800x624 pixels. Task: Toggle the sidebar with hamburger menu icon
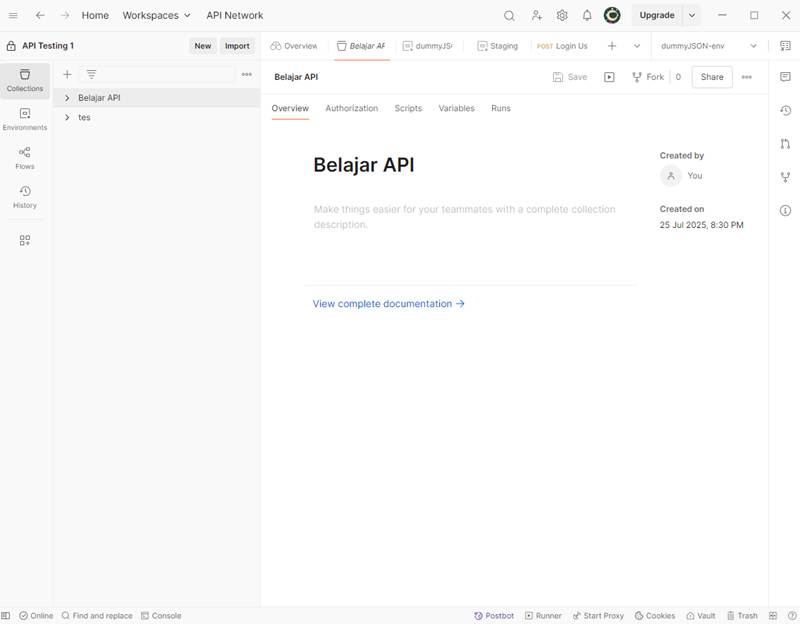tap(13, 16)
